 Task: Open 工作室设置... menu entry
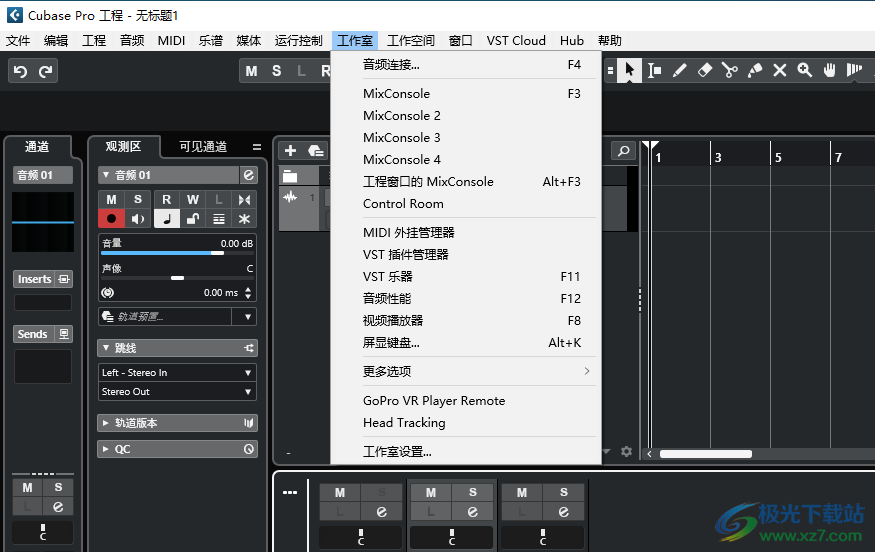[466, 452]
